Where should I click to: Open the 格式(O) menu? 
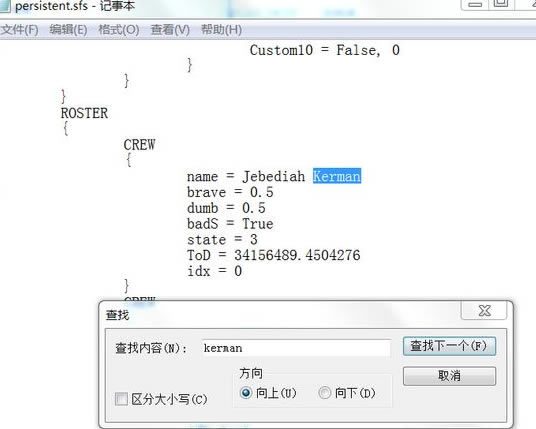[x=119, y=30]
